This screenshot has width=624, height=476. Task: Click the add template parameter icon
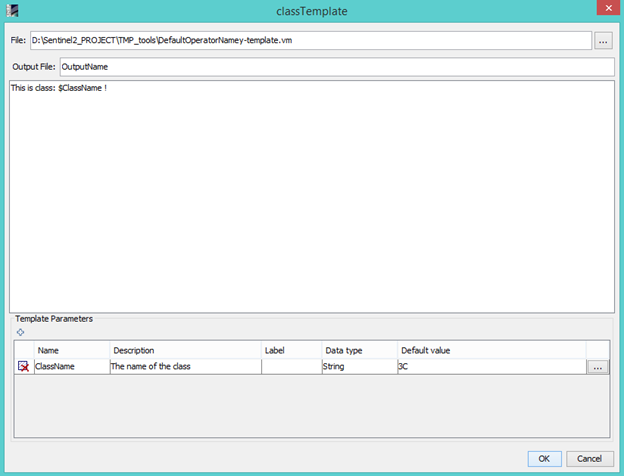click(21, 331)
